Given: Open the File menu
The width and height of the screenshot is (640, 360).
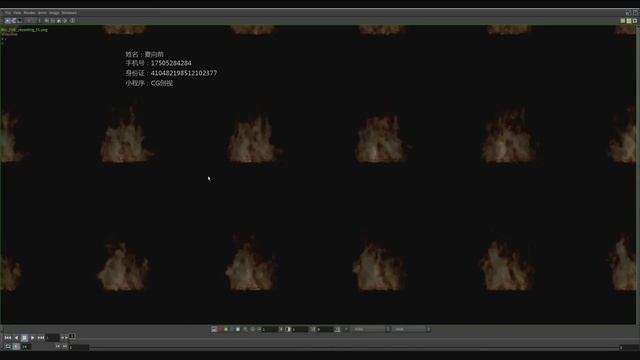Looking at the screenshot, I should pos(8,13).
